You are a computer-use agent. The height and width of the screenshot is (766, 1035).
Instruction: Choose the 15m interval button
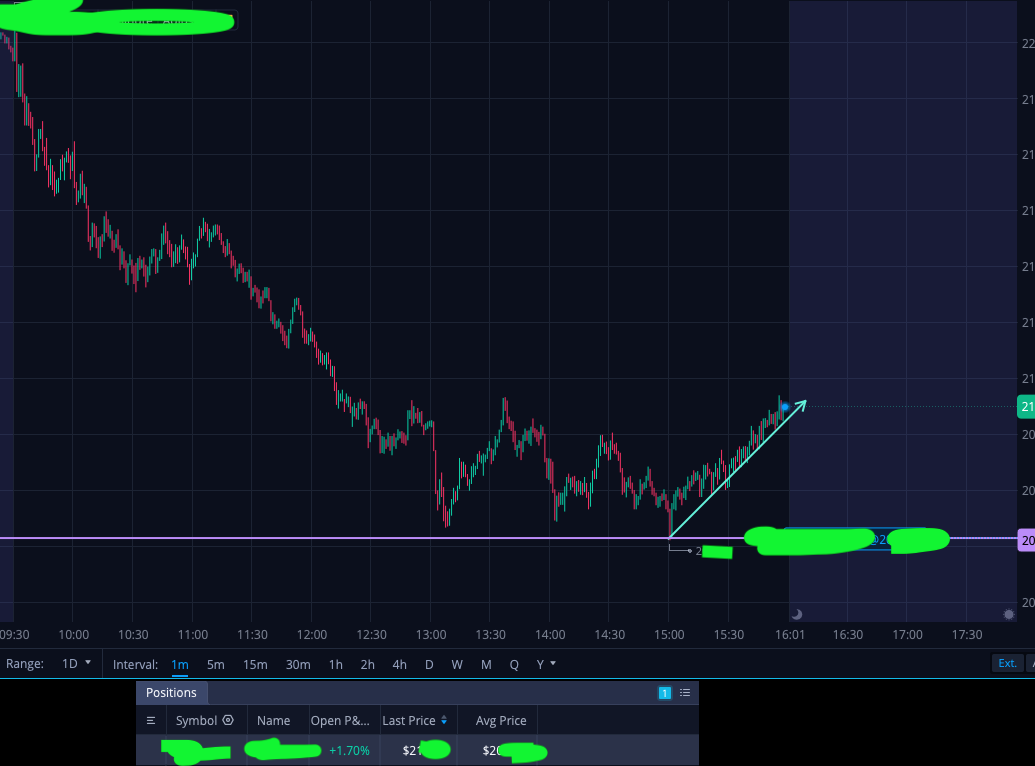pyautogui.click(x=255, y=664)
